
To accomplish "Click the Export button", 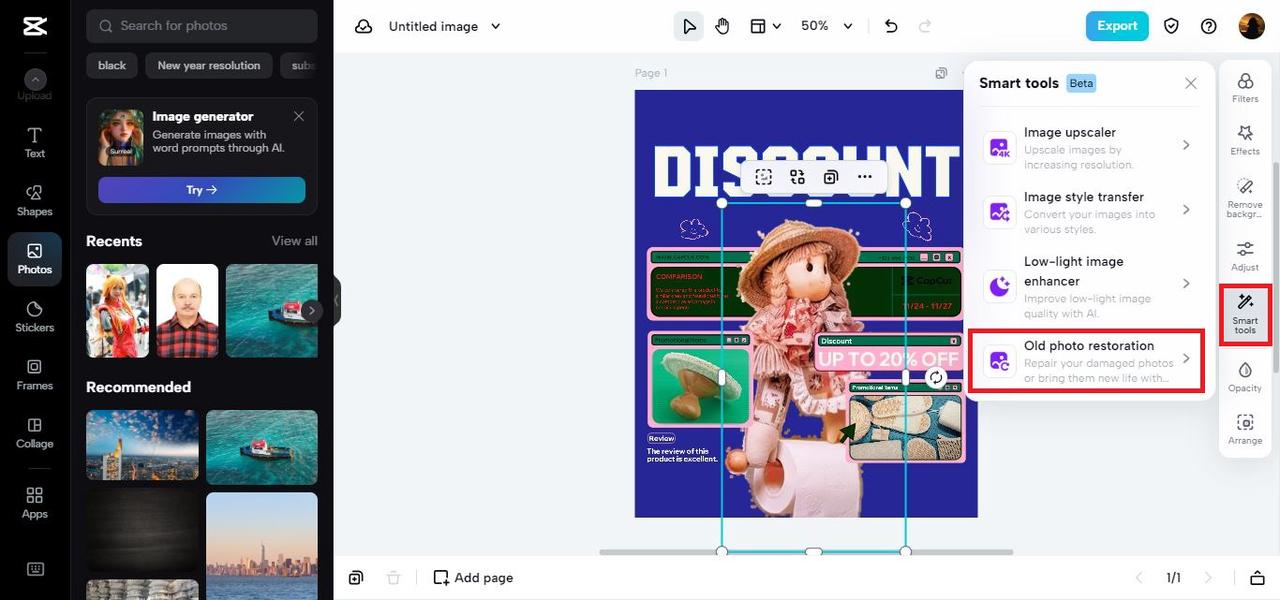I will [x=1117, y=26].
